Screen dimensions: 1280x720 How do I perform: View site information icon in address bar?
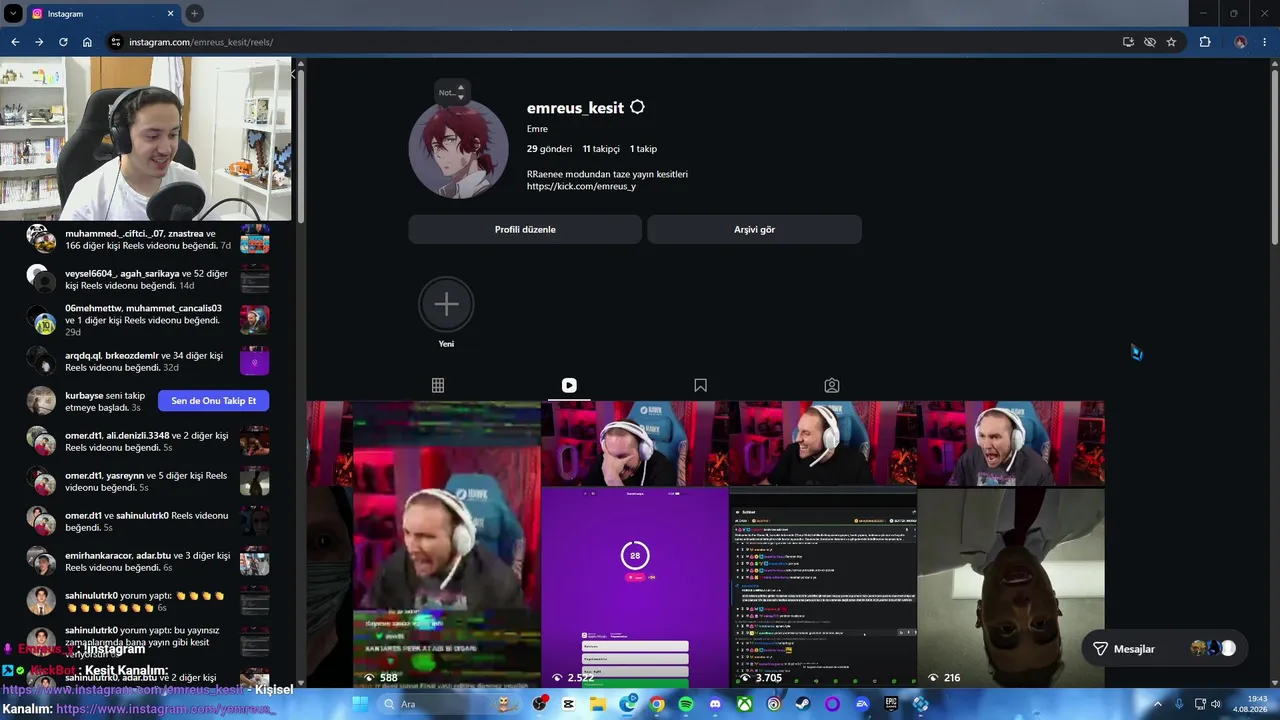pos(116,42)
